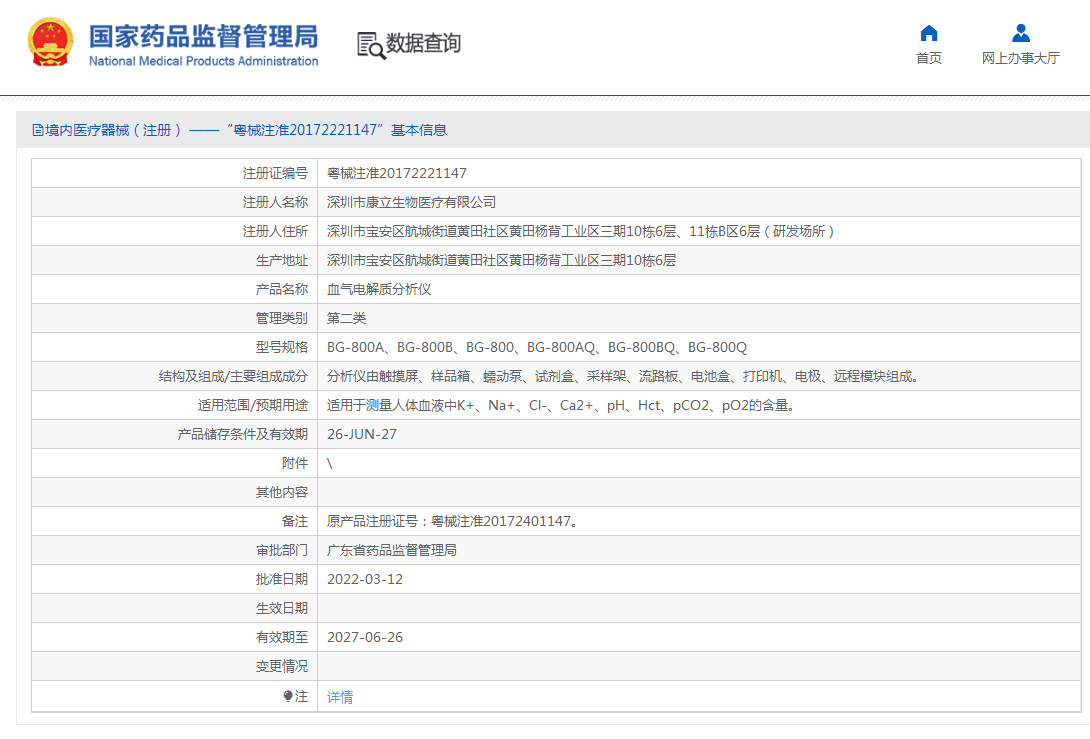Screen dimensions: 1090x739
Task: Click the 其他内容 label
Action: 282,493
